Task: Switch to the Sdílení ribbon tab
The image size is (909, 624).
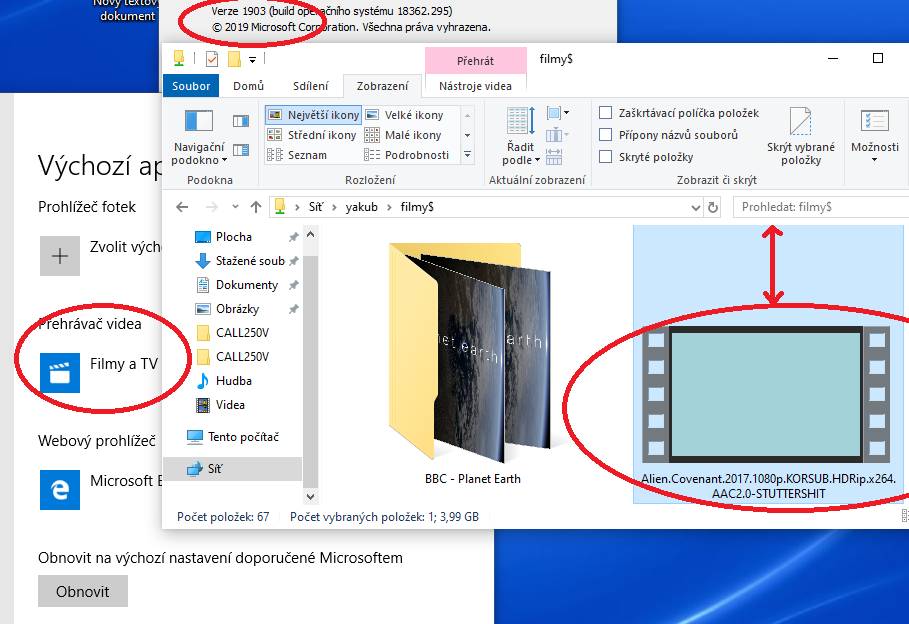Action: pyautogui.click(x=310, y=86)
